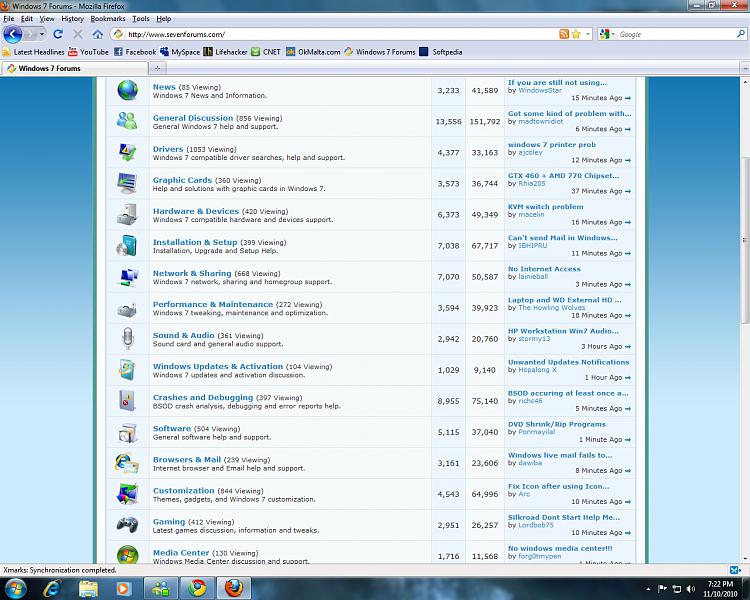Bookmark page with the star icon

click(x=576, y=34)
